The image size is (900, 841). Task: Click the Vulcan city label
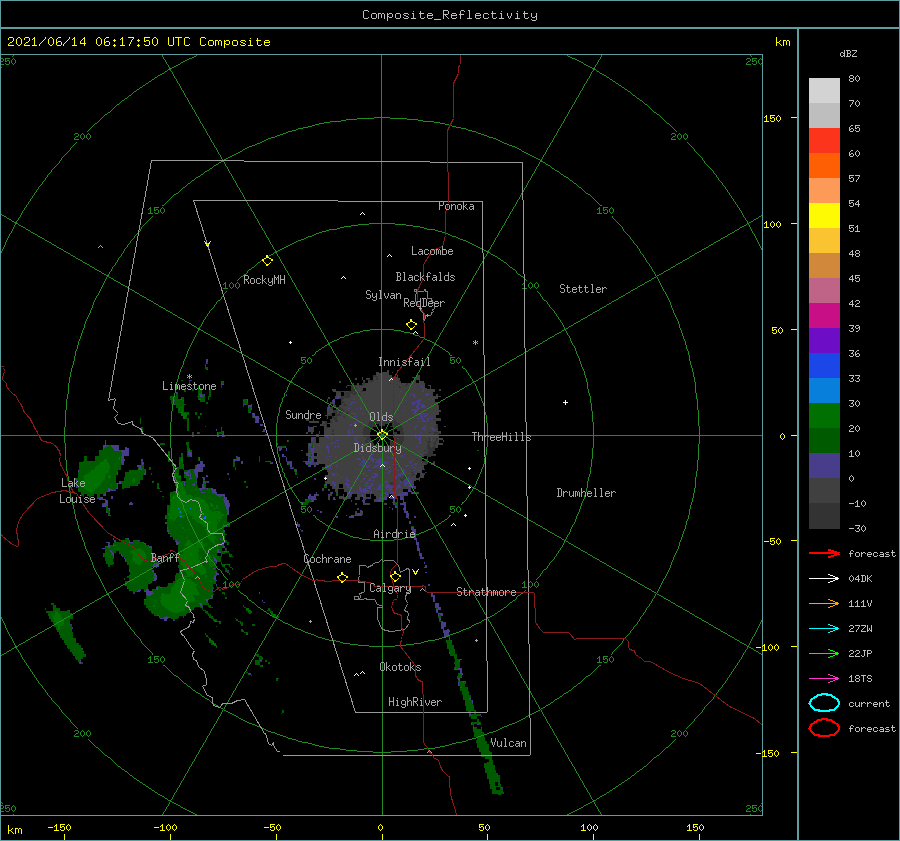[509, 743]
